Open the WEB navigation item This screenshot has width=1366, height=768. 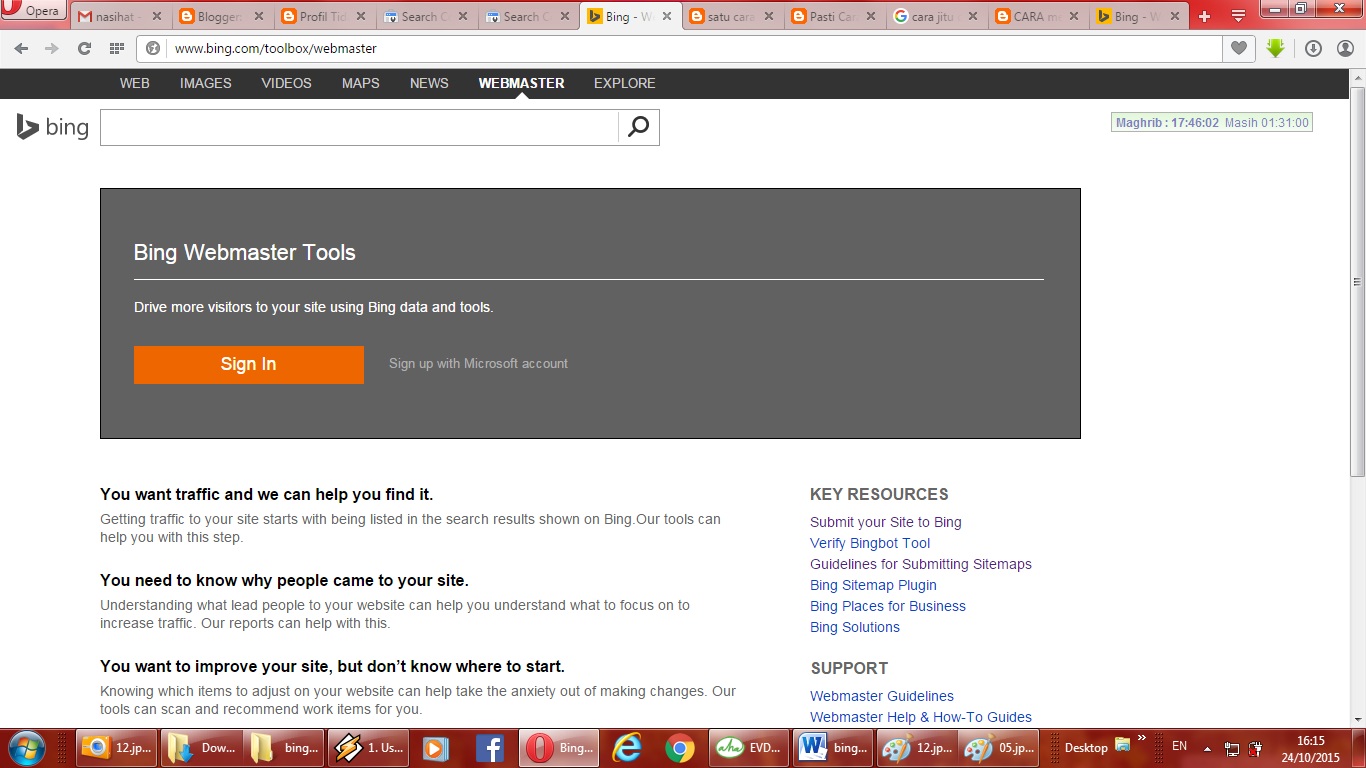click(x=135, y=83)
